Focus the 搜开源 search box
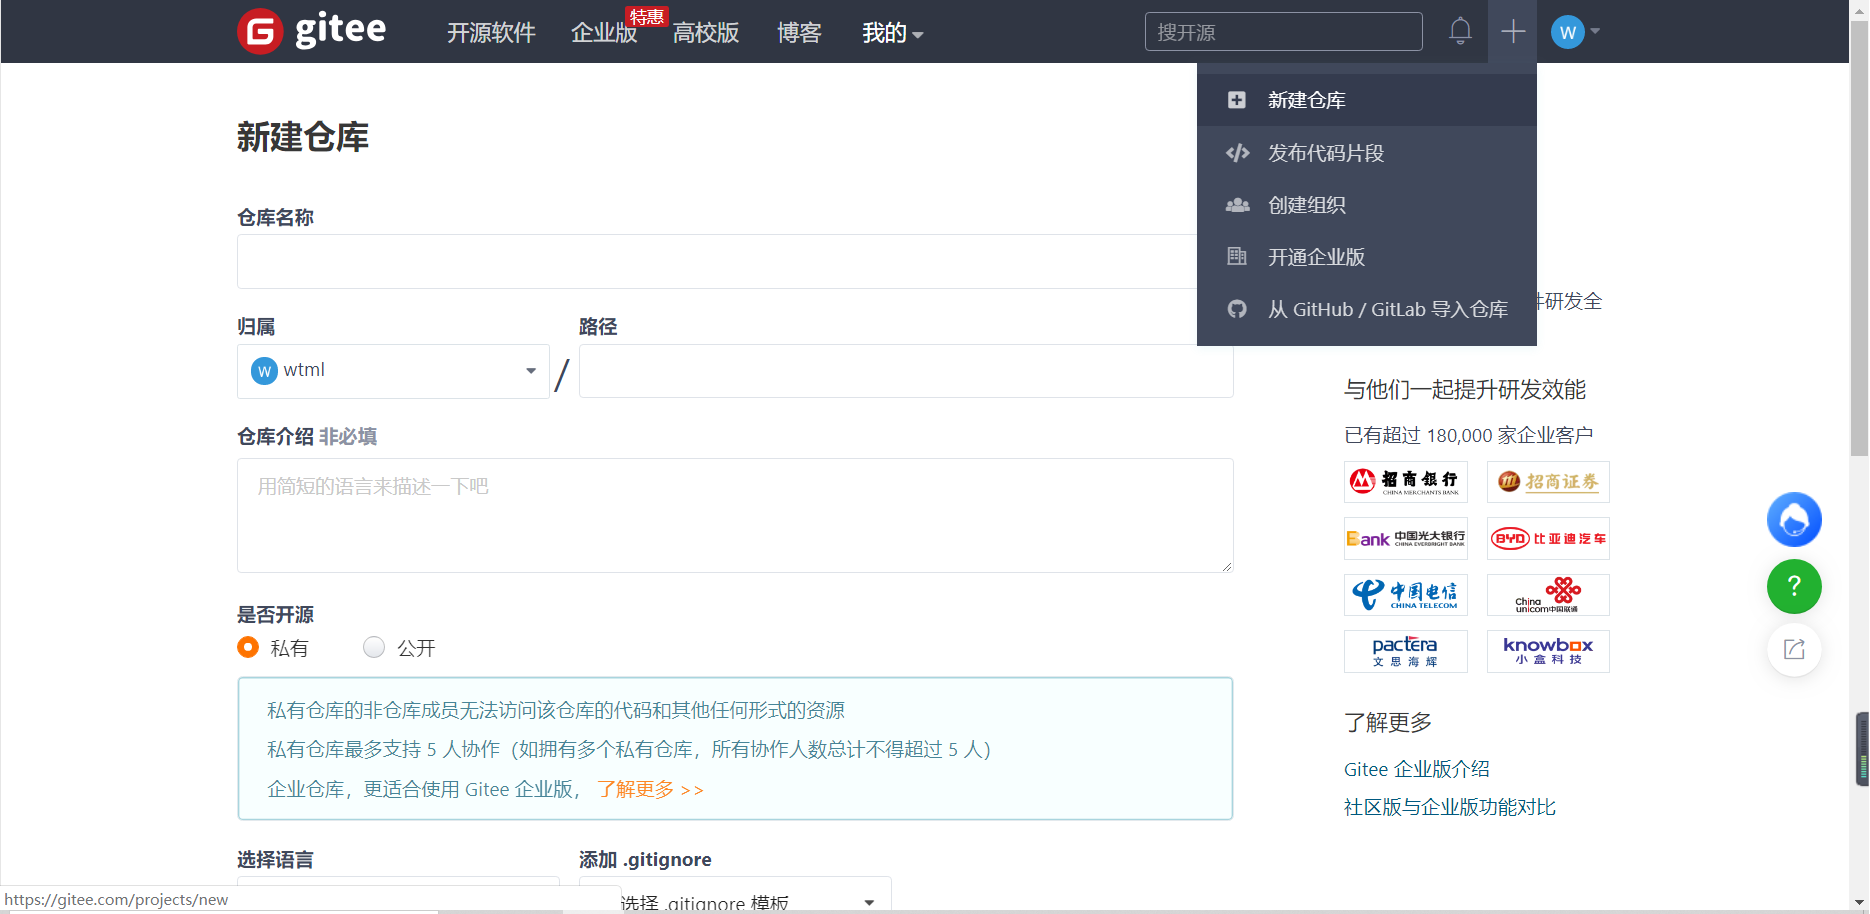Screen dimensions: 1870x914 click(x=1283, y=32)
